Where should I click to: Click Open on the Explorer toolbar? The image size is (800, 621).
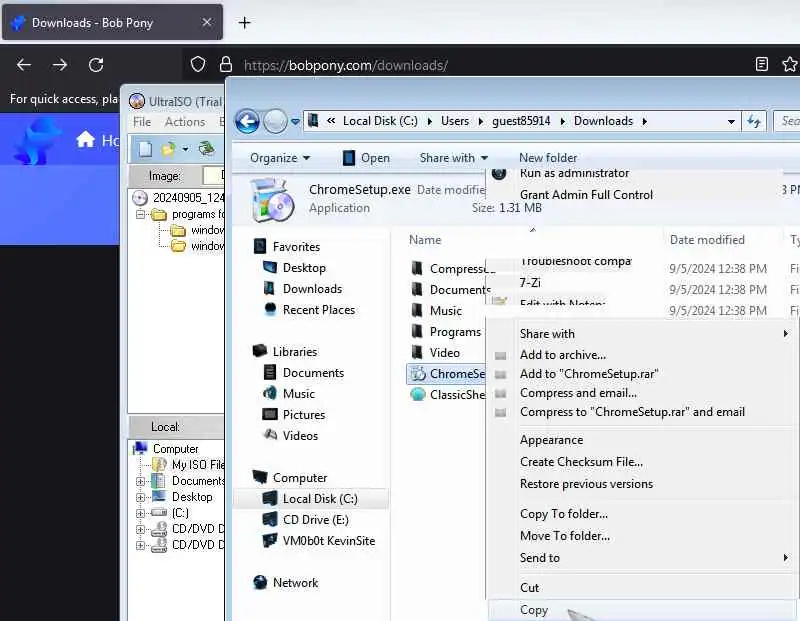[x=366, y=158]
